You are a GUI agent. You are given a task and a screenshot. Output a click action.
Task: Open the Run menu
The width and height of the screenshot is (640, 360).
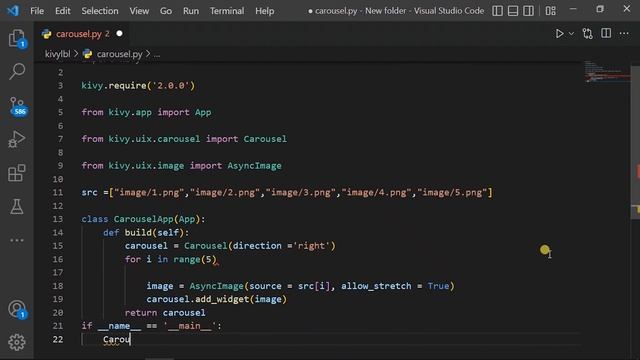coord(191,11)
